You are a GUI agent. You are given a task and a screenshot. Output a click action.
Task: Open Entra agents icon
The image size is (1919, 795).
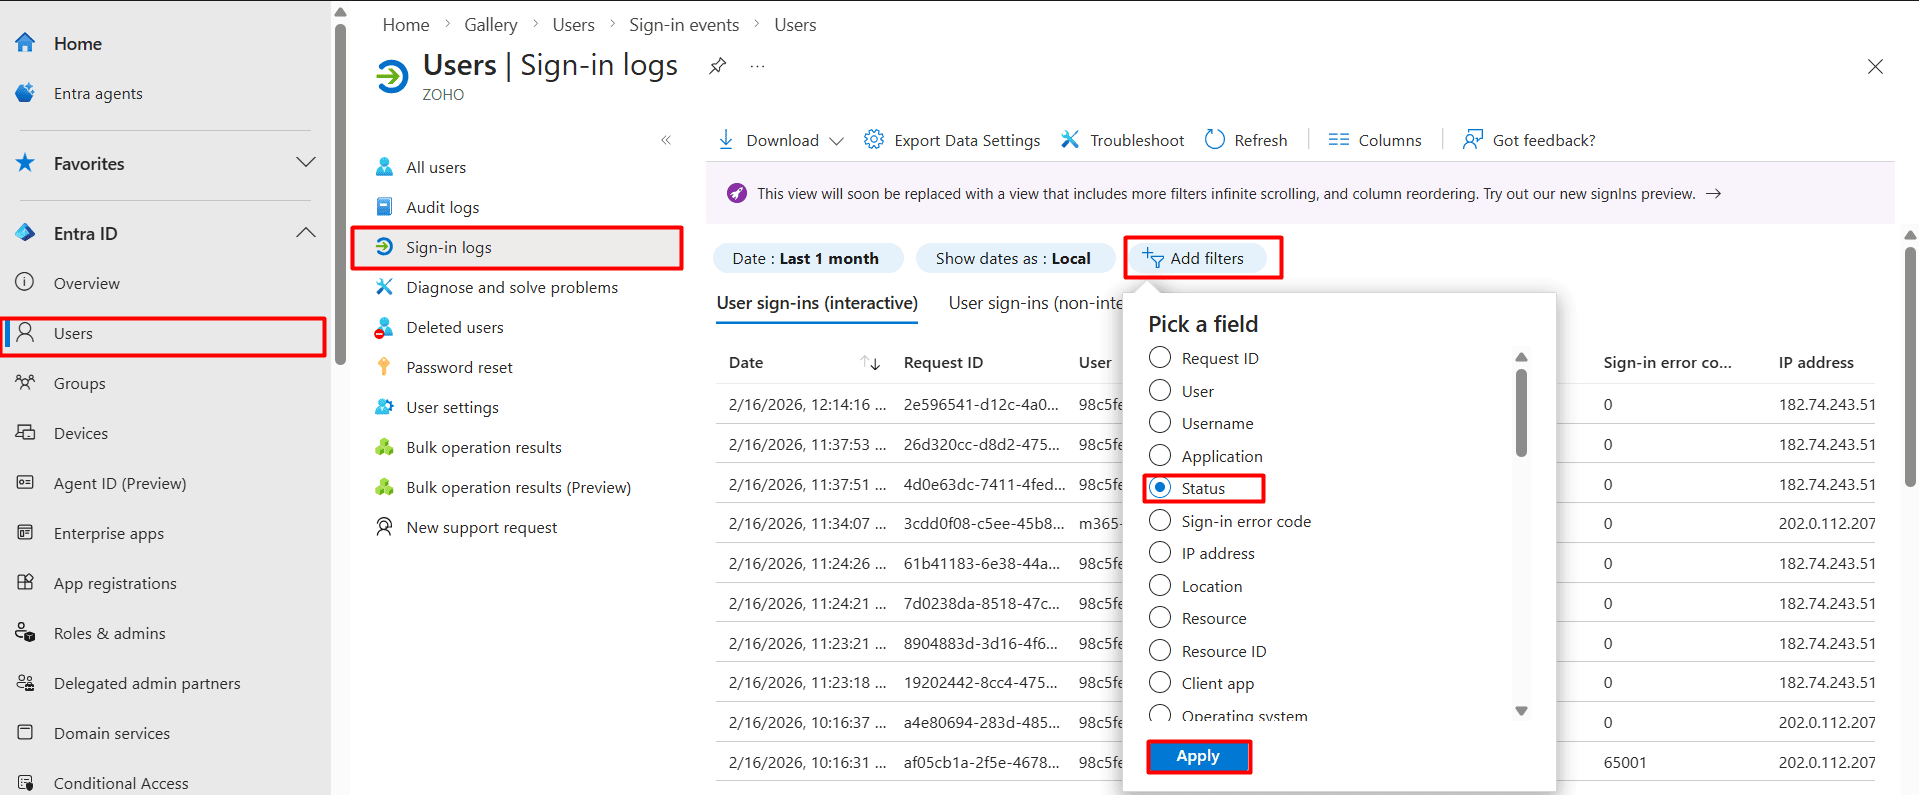tap(25, 93)
